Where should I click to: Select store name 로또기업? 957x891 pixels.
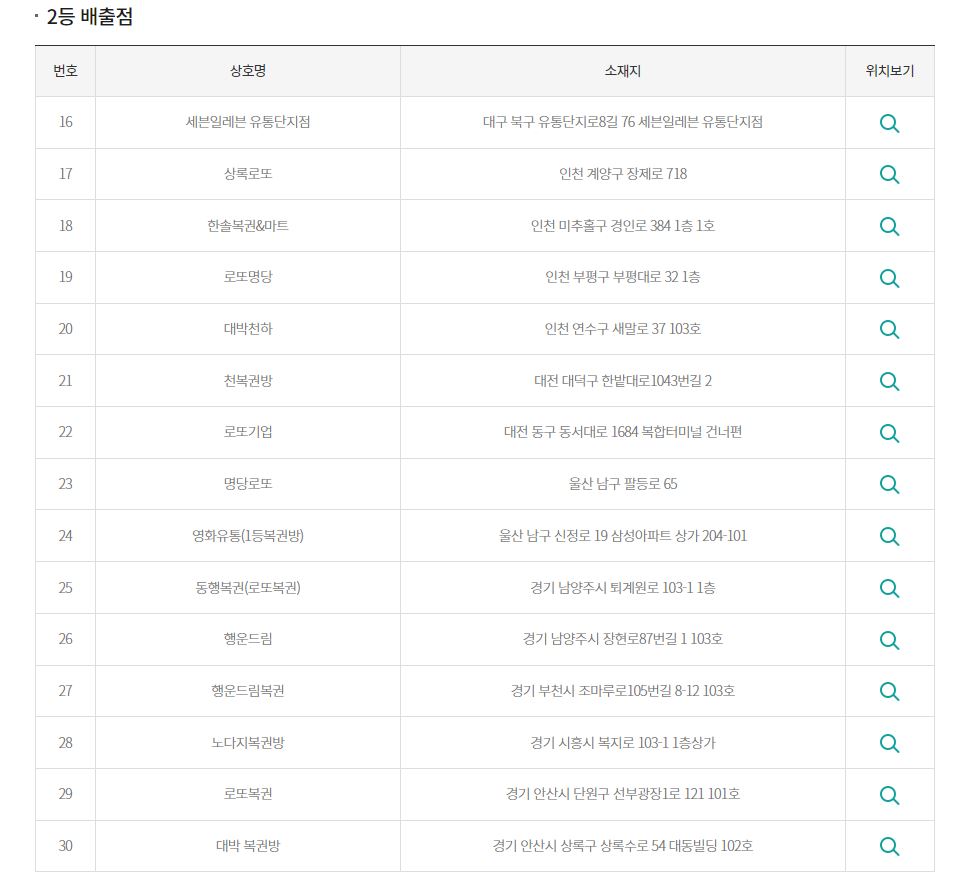[248, 432]
